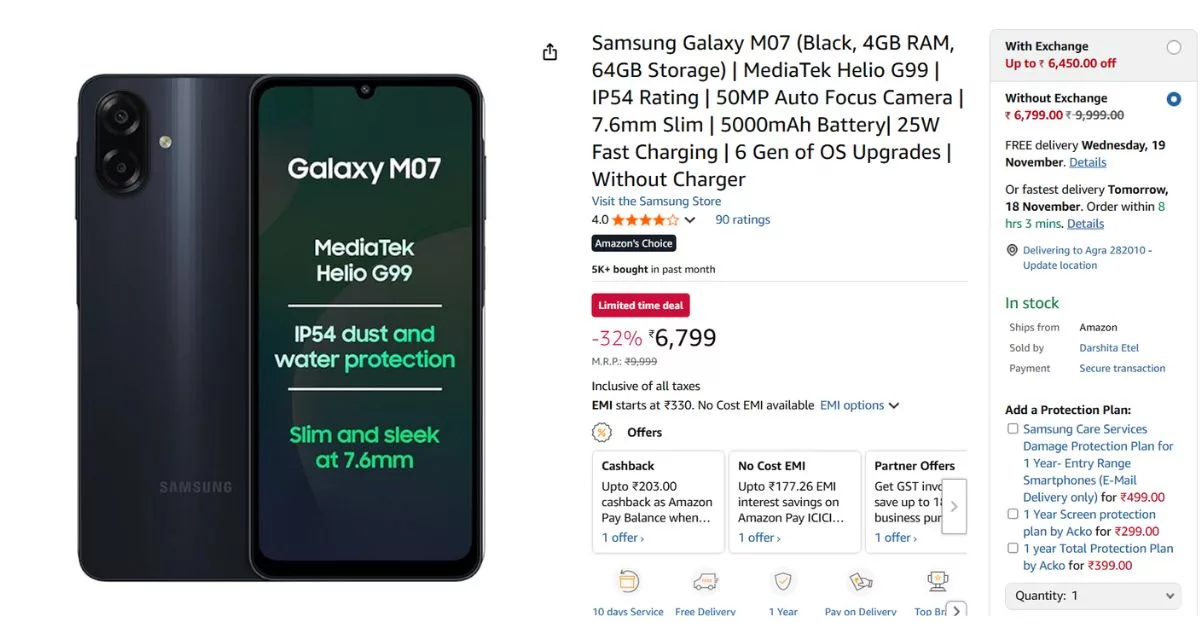Enable the Samsung Care Damage Protection checkbox
Image resolution: width=1200 pixels, height=628 pixels.
pyautogui.click(x=1013, y=428)
